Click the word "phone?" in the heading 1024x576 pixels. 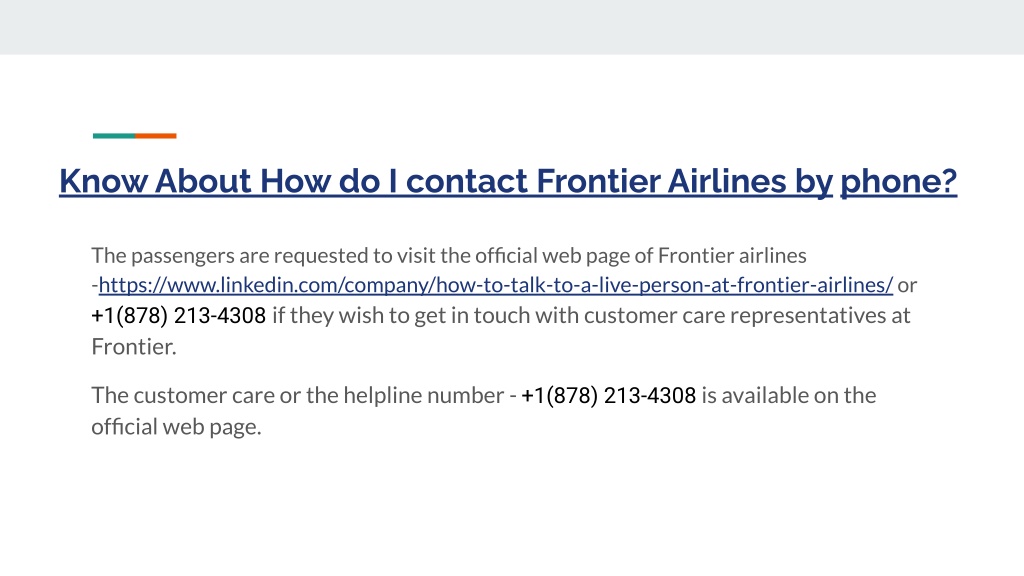899,181
